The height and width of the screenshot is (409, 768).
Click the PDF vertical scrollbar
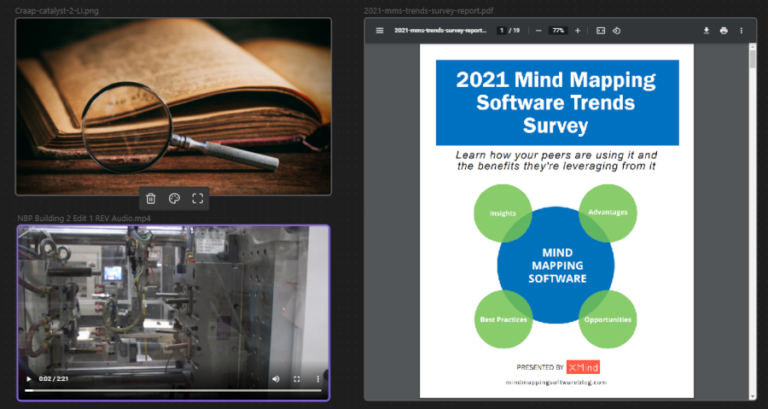coord(752,200)
